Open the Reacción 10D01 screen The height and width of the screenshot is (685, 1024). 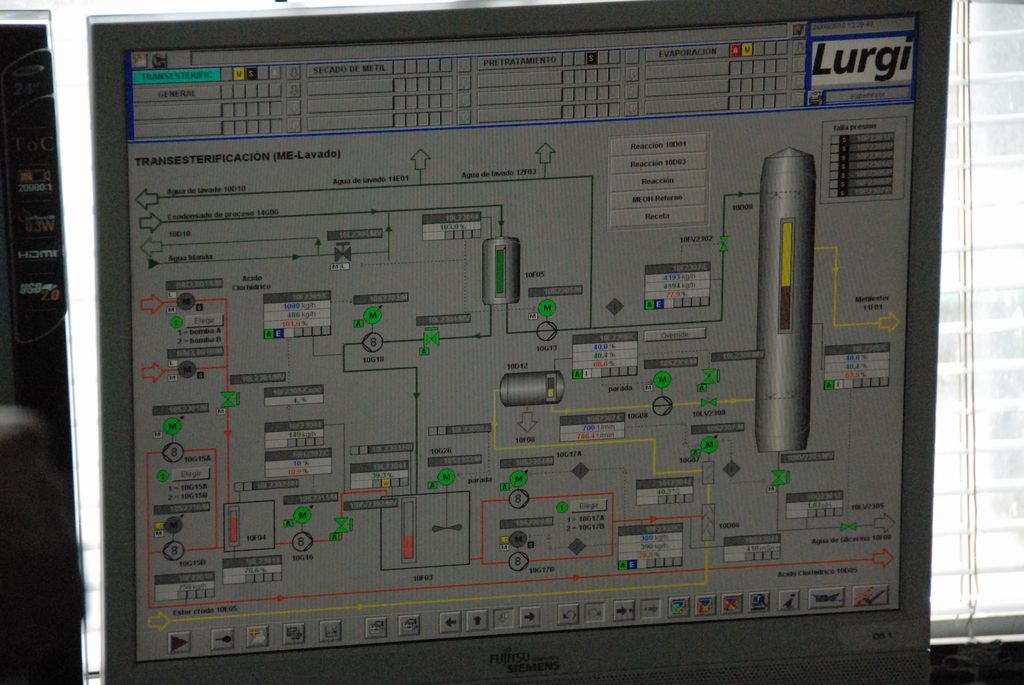[658, 146]
